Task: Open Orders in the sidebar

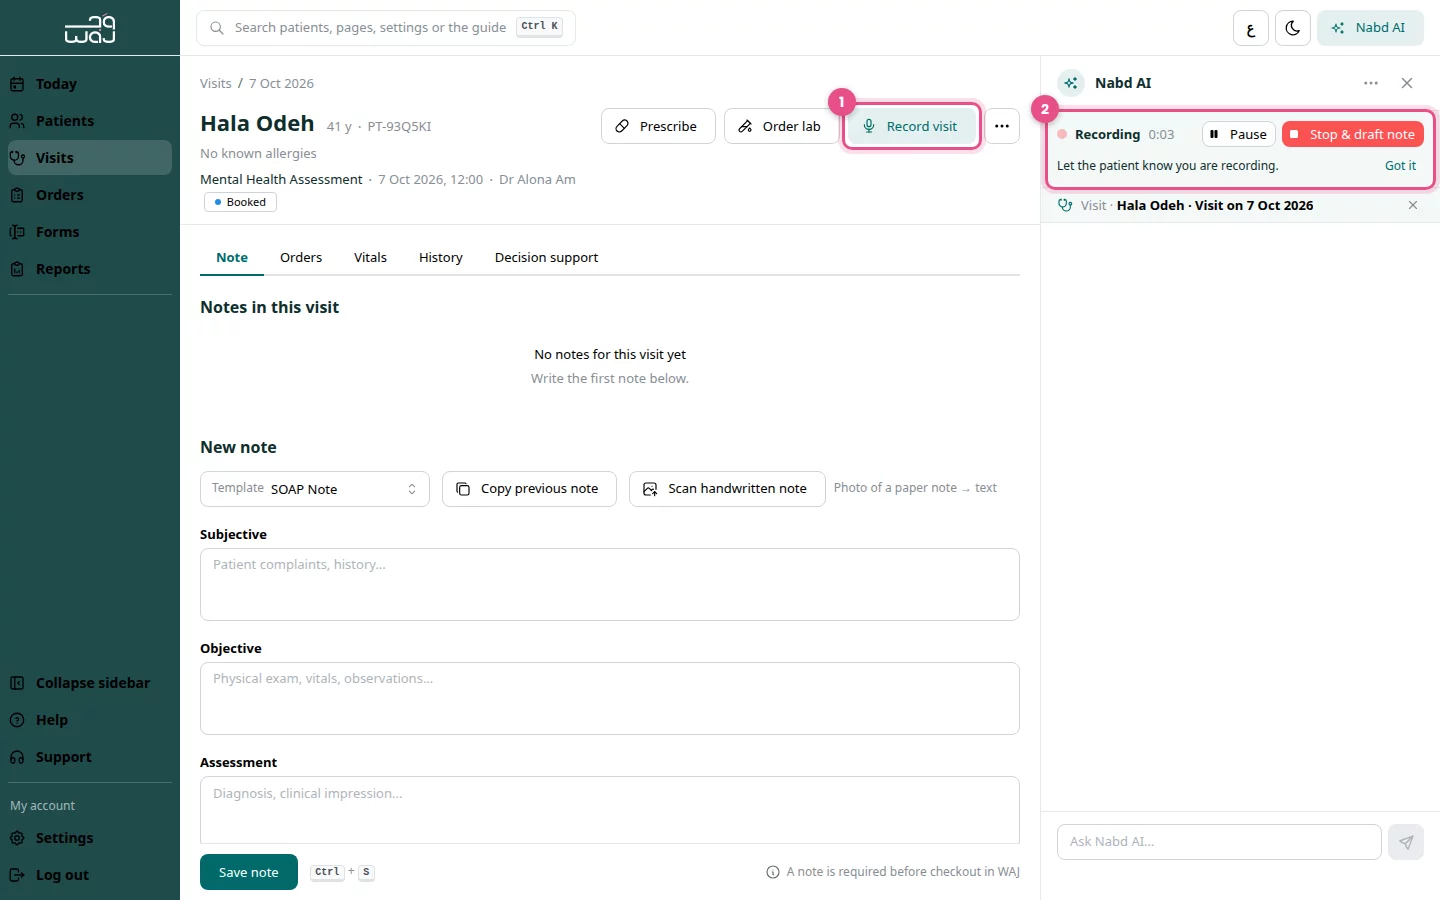Action: click(90, 195)
